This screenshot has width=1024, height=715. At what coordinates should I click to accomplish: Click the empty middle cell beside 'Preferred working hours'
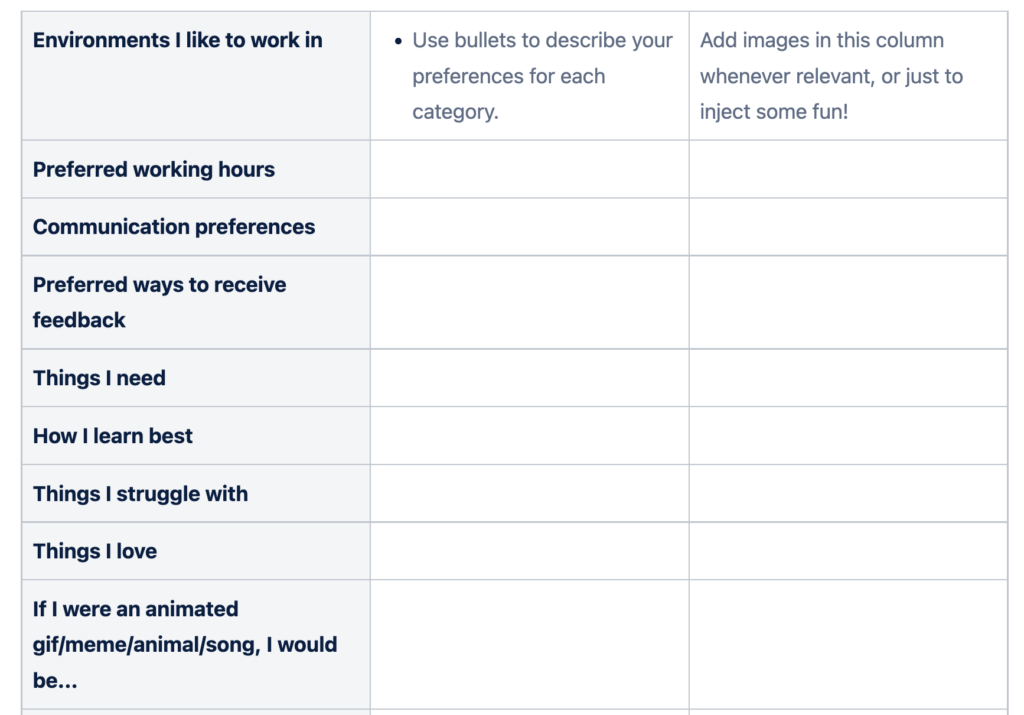529,170
